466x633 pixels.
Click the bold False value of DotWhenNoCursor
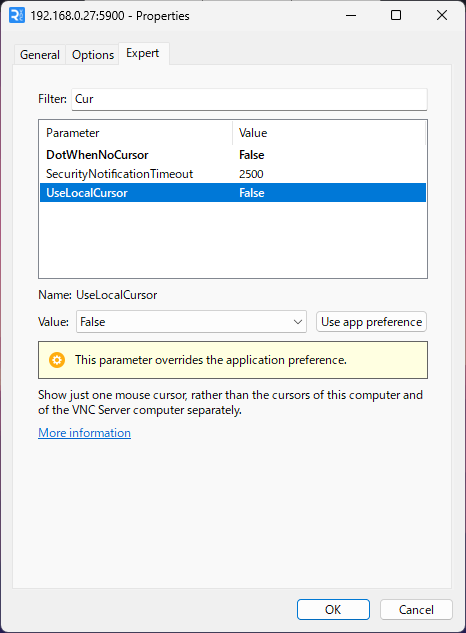(x=252, y=155)
